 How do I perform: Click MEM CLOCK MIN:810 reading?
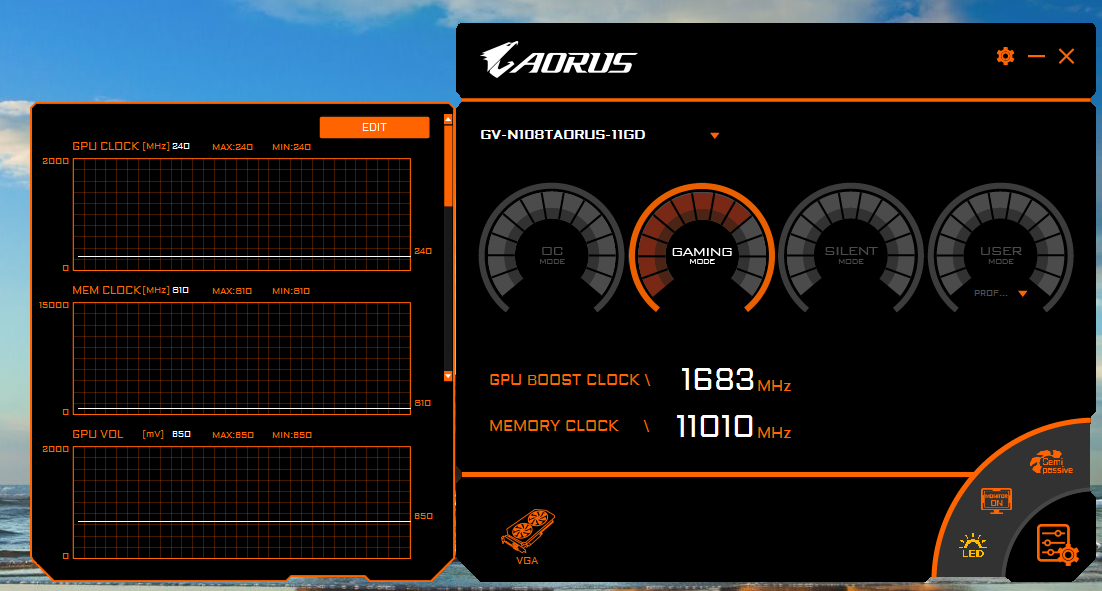[x=291, y=291]
